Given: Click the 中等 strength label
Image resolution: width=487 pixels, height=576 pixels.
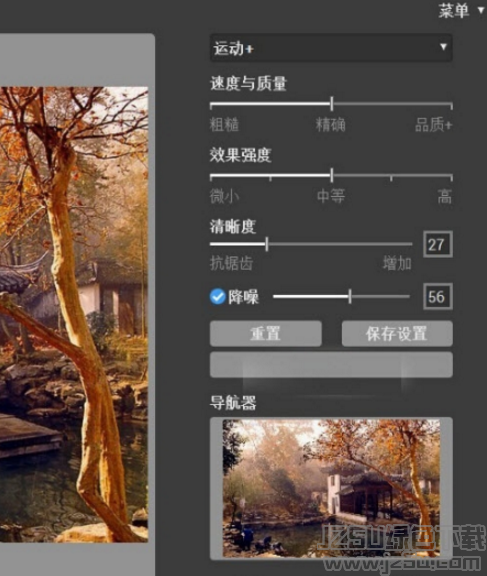Looking at the screenshot, I should coord(331,197).
